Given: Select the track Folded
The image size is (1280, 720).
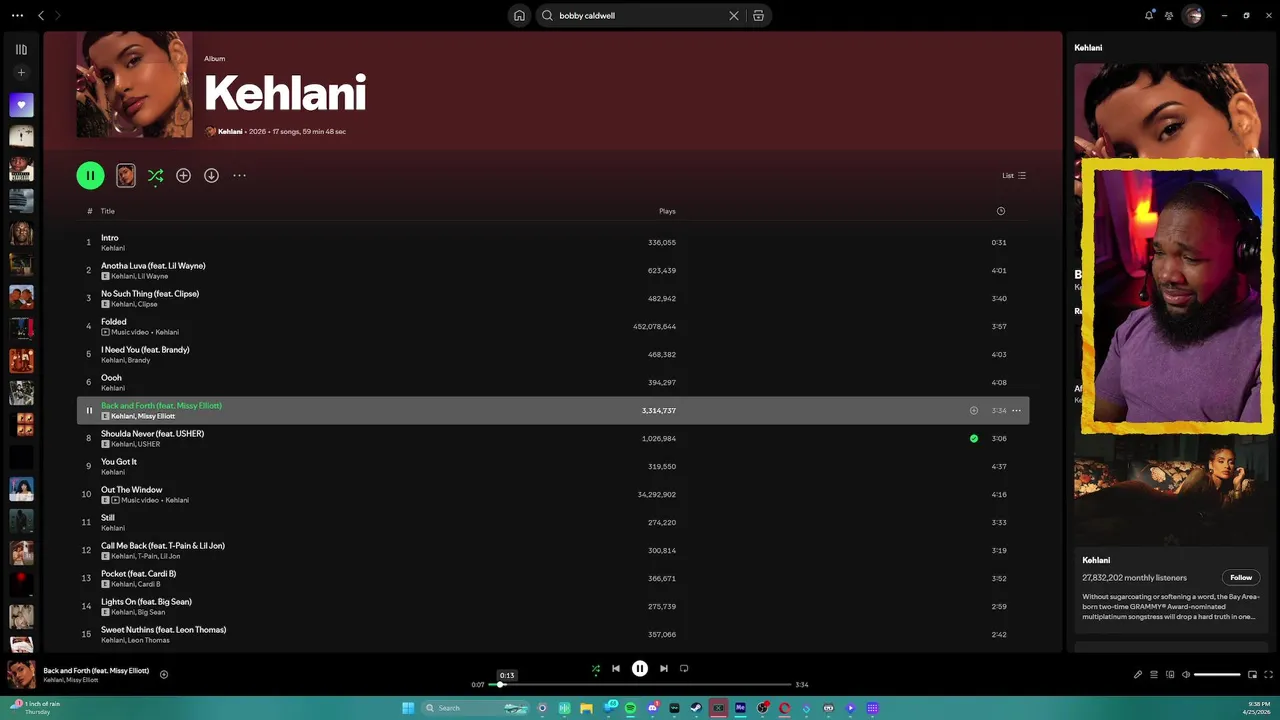Looking at the screenshot, I should (553, 326).
